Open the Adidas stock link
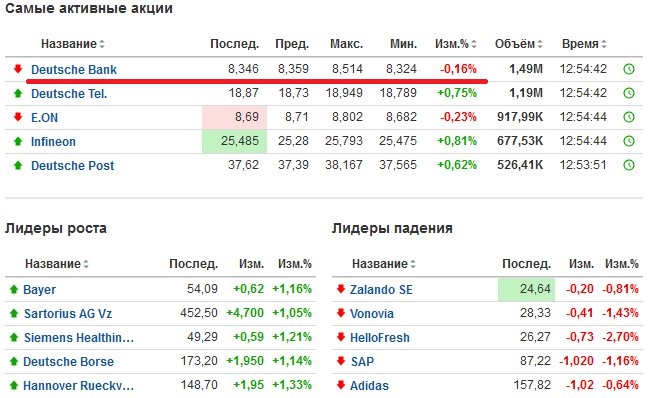 [x=369, y=386]
